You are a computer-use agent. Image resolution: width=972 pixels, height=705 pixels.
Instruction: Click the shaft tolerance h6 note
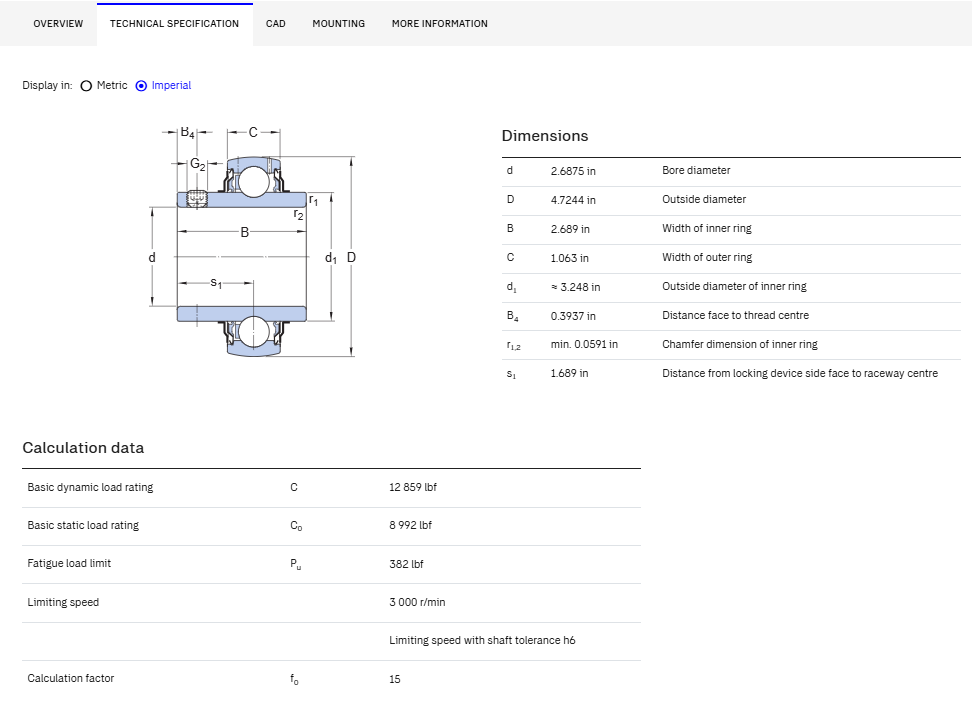[482, 641]
